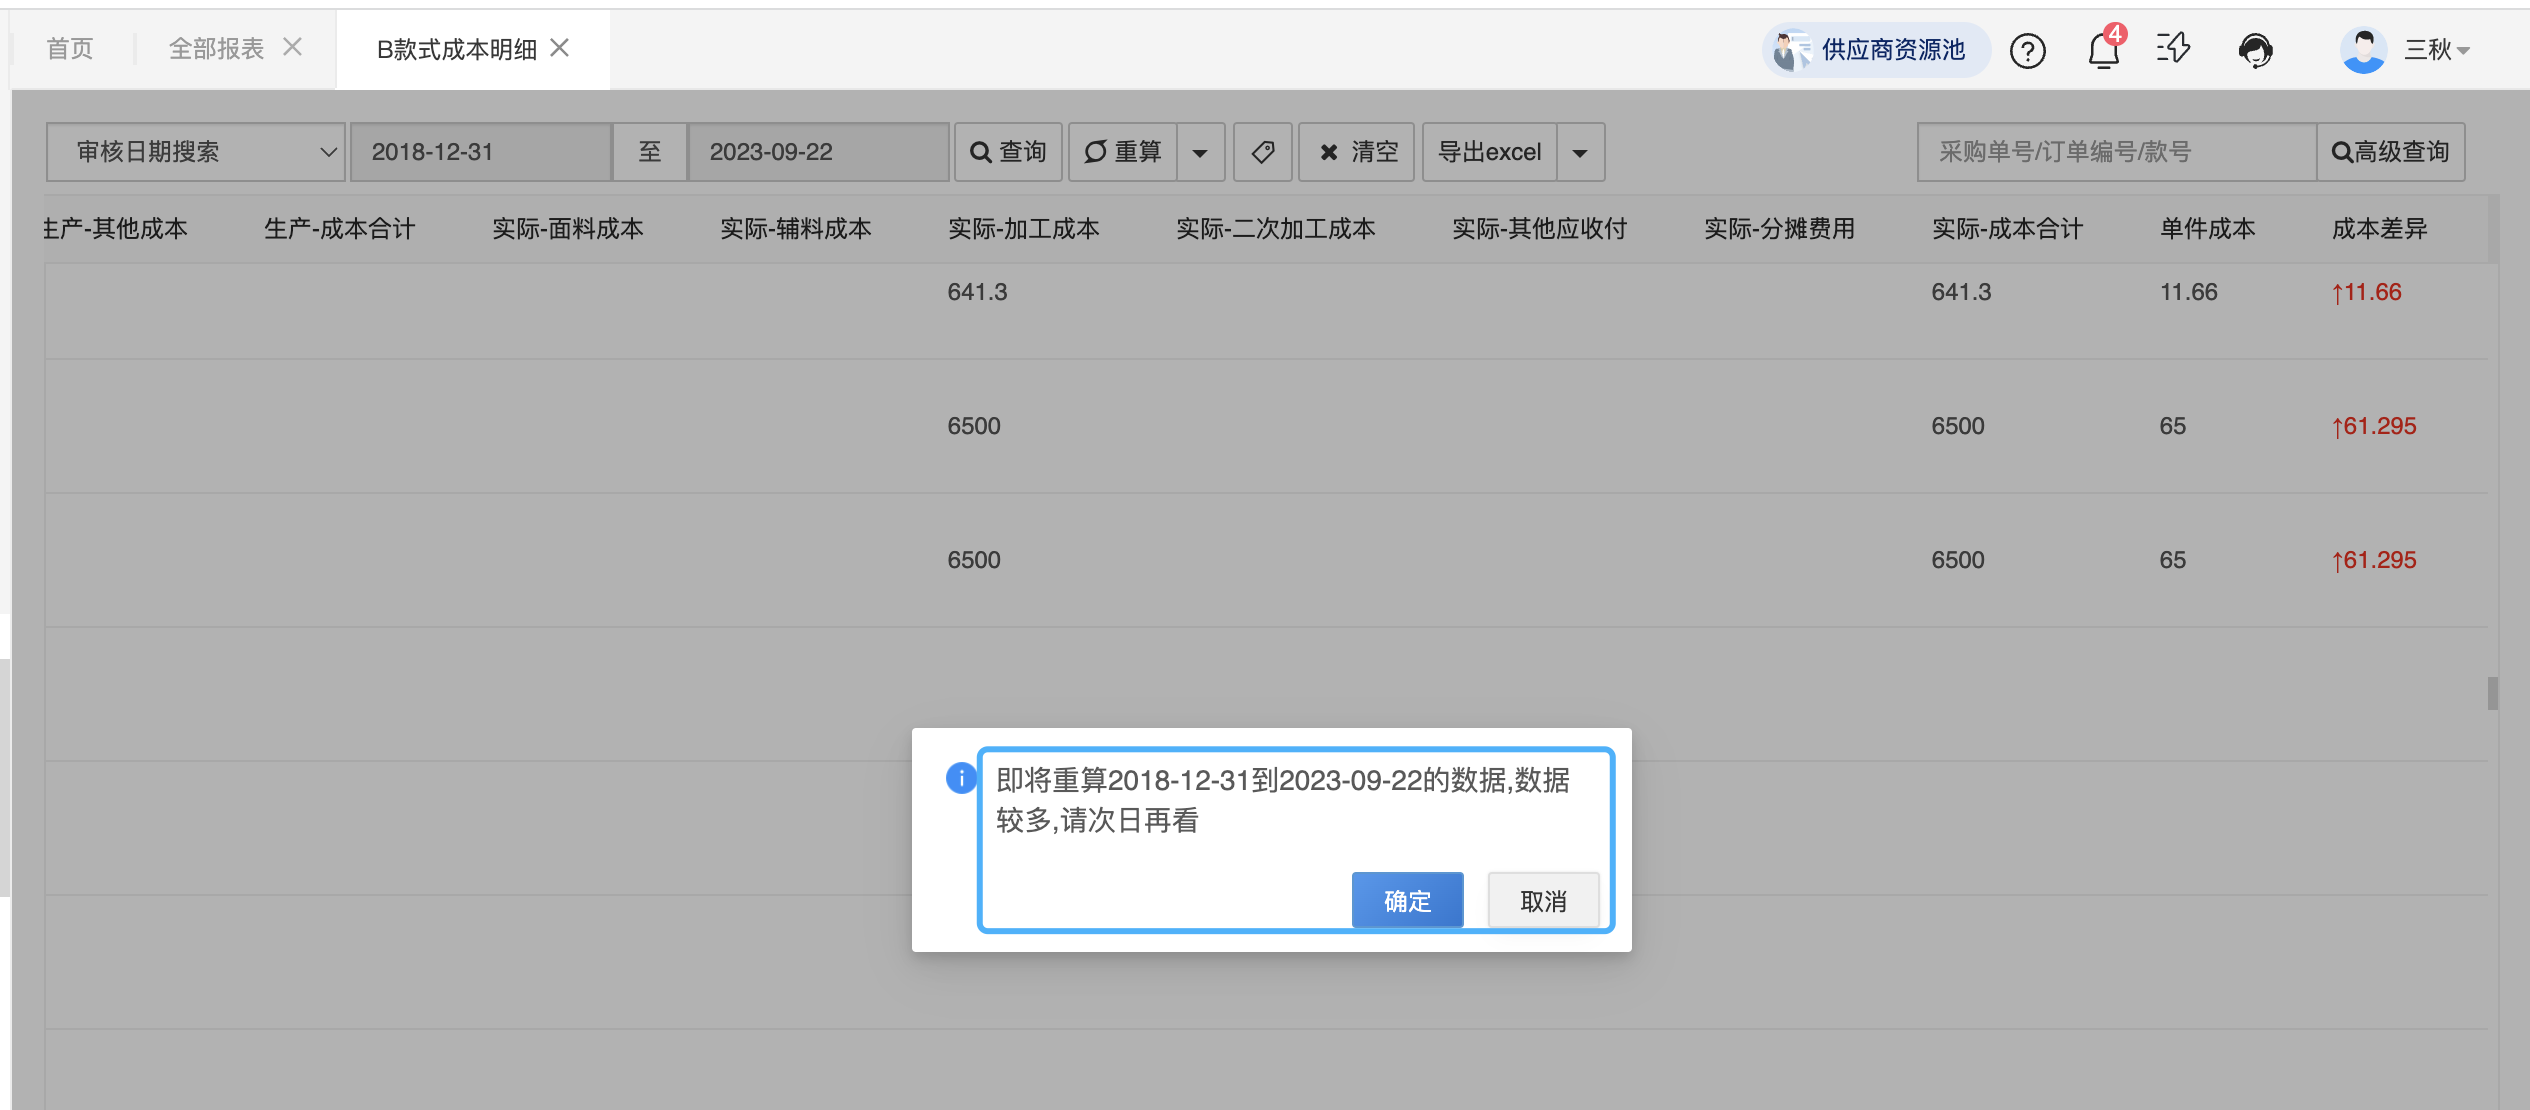Close the B款式成本明细 tab
The image size is (2530, 1110).
tap(560, 47)
